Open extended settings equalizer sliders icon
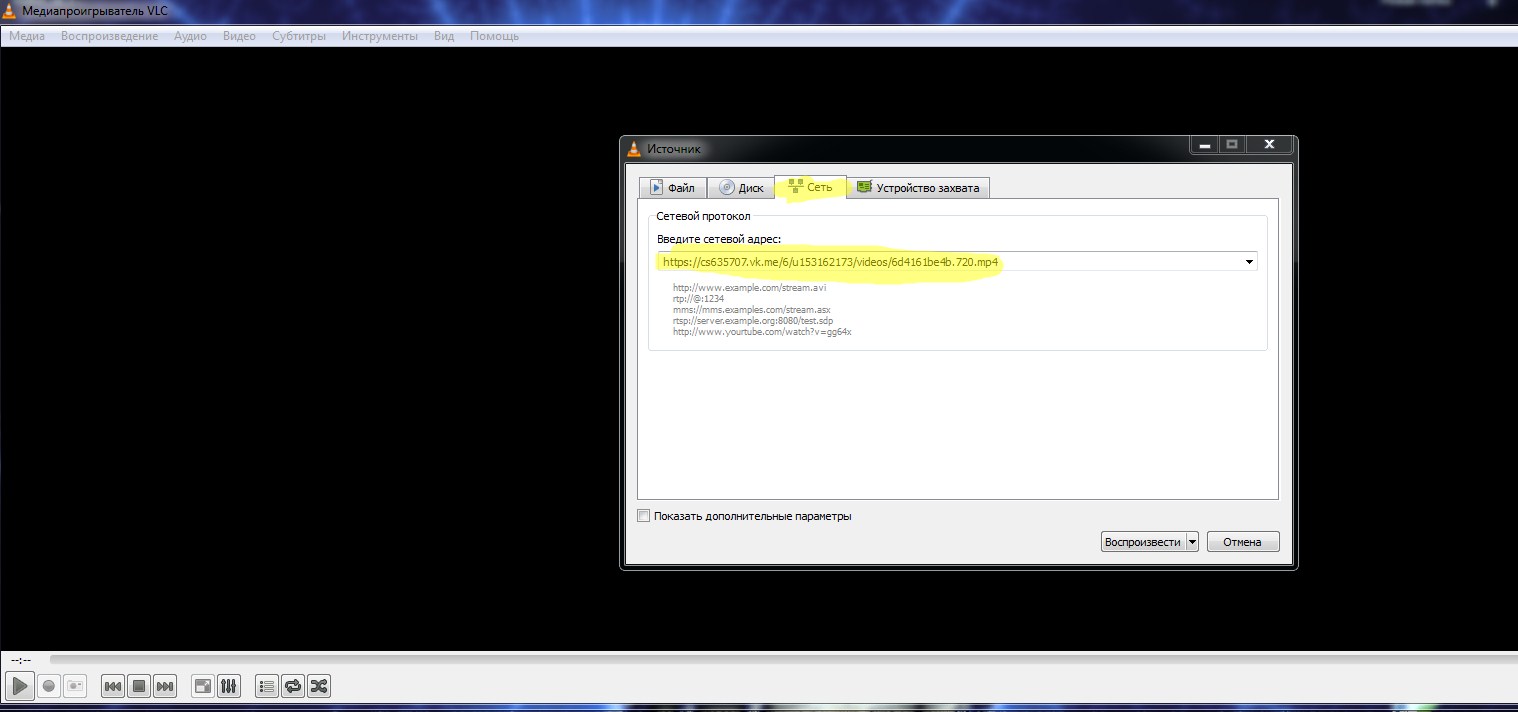Image resolution: width=1518 pixels, height=712 pixels. point(229,686)
